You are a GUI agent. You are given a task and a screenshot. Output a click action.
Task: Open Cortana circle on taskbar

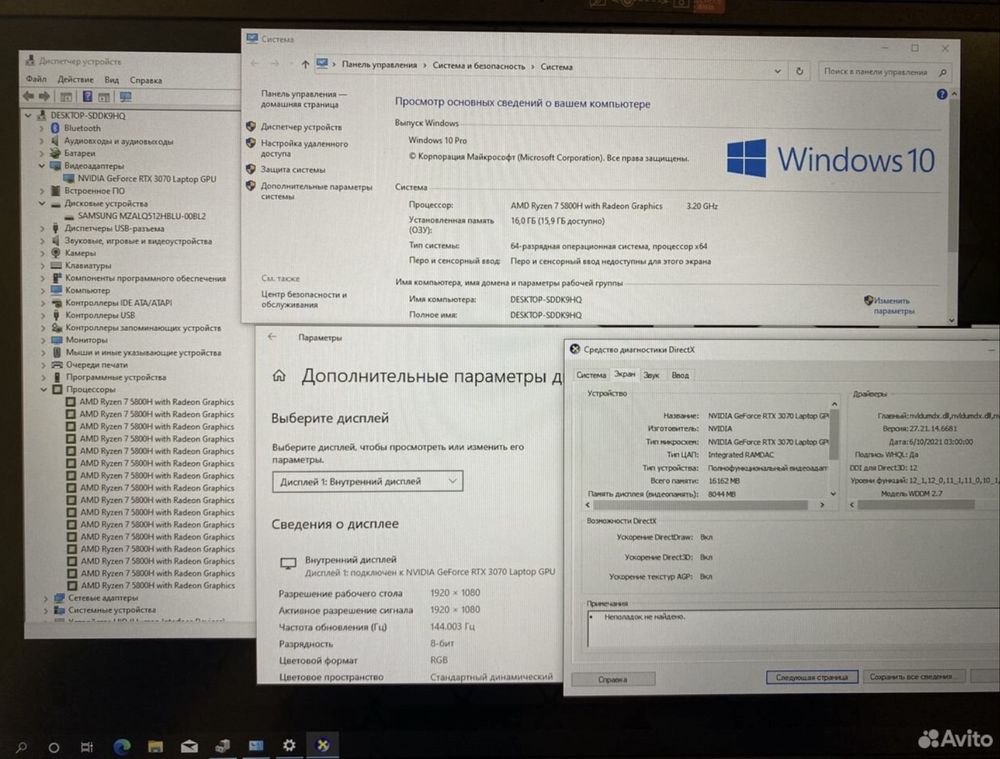pyautogui.click(x=54, y=747)
